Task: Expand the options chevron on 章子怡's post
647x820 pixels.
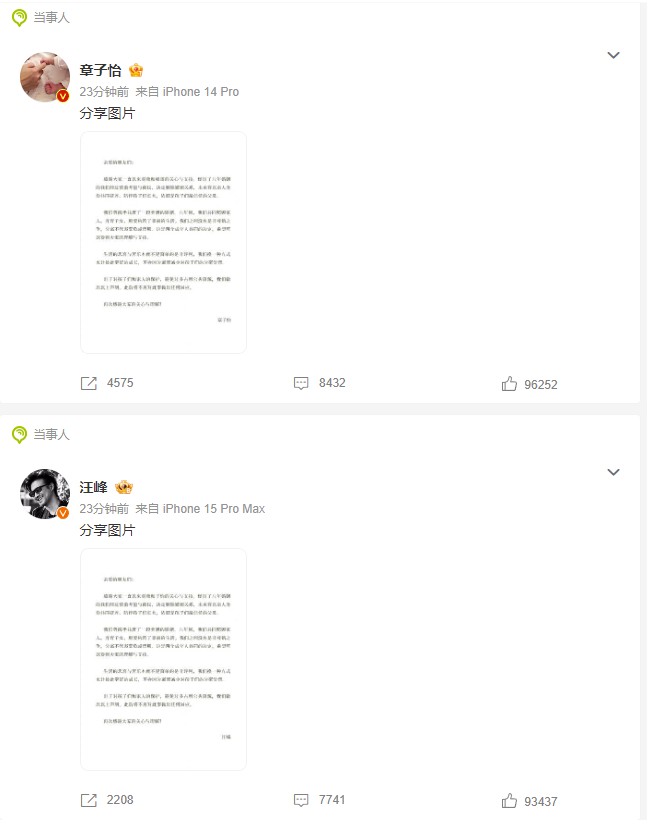Action: [613, 55]
